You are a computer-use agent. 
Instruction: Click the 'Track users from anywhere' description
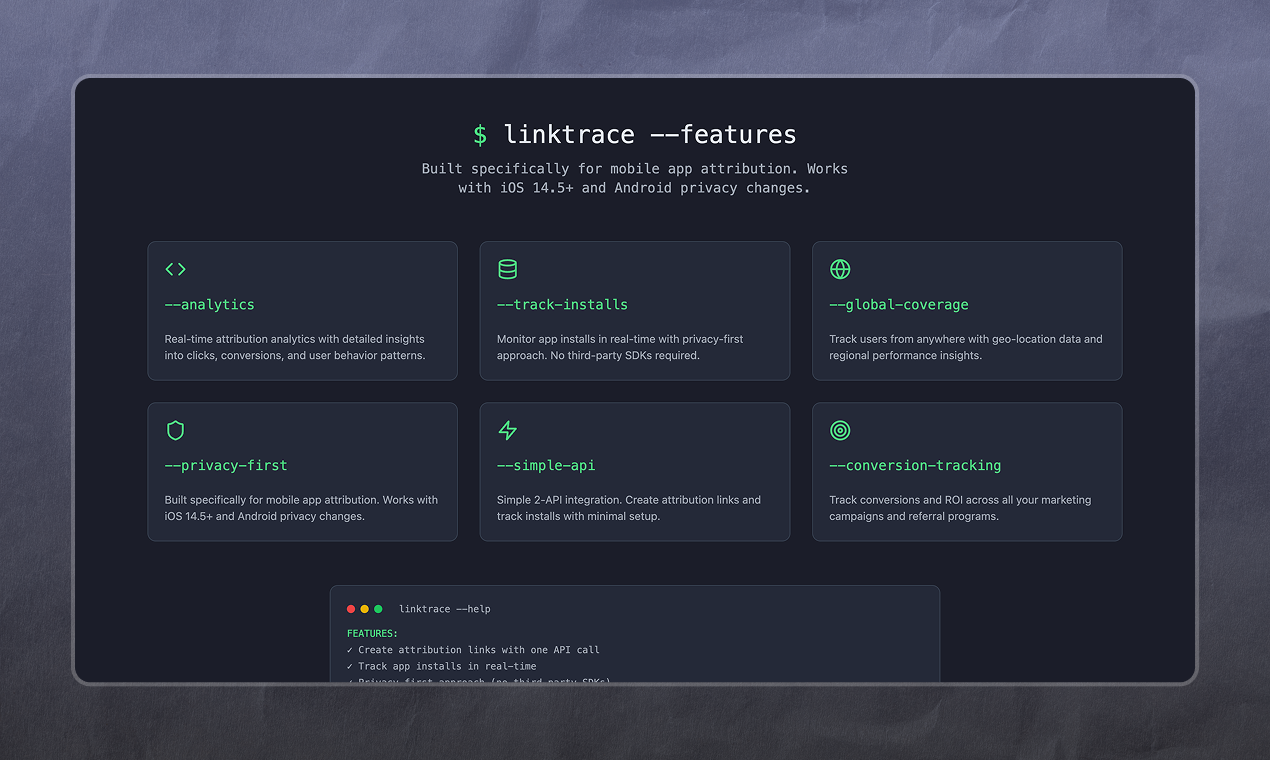pyautogui.click(x=966, y=347)
